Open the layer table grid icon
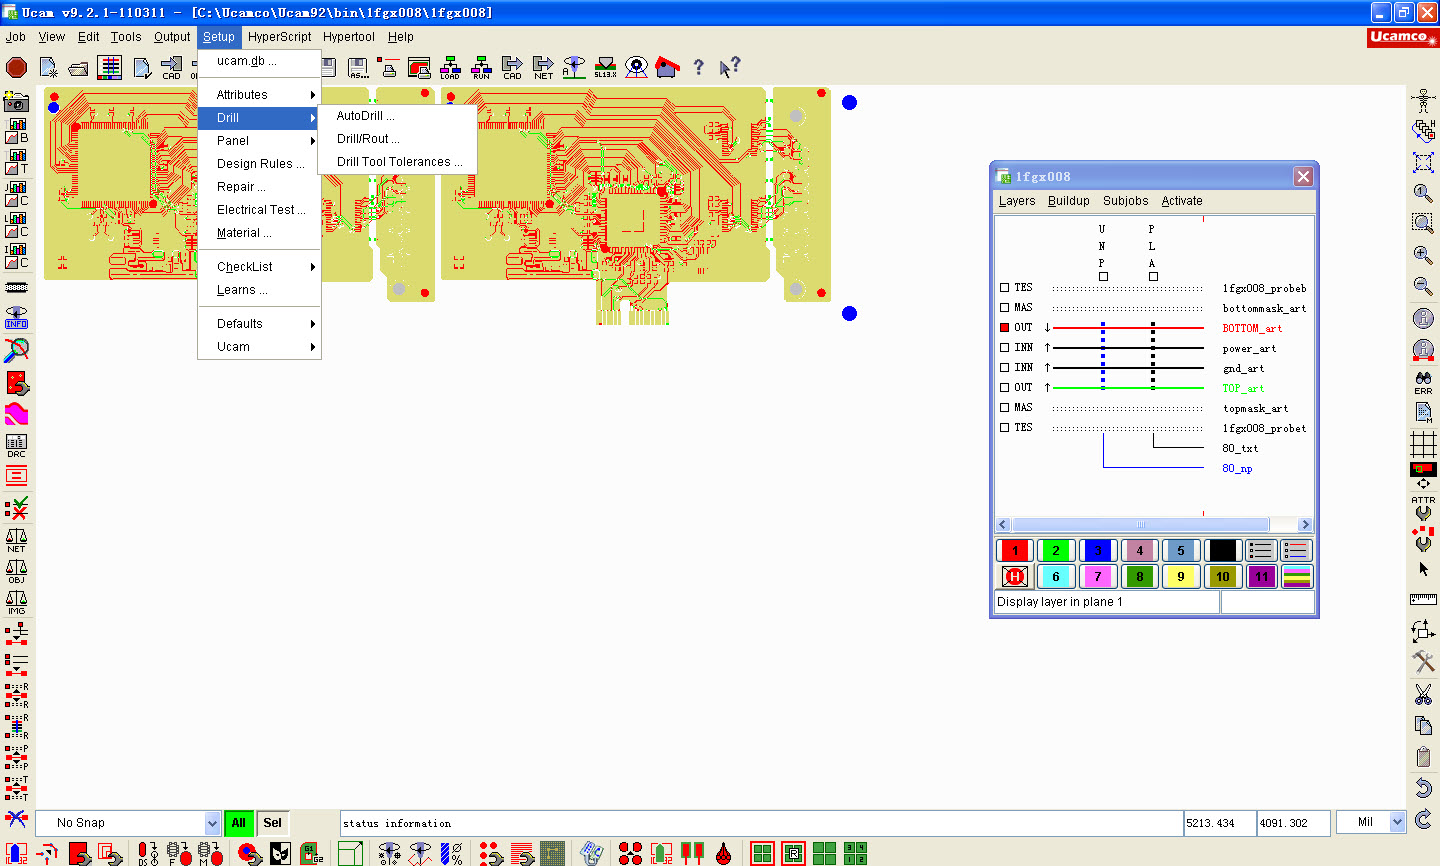 (x=110, y=67)
